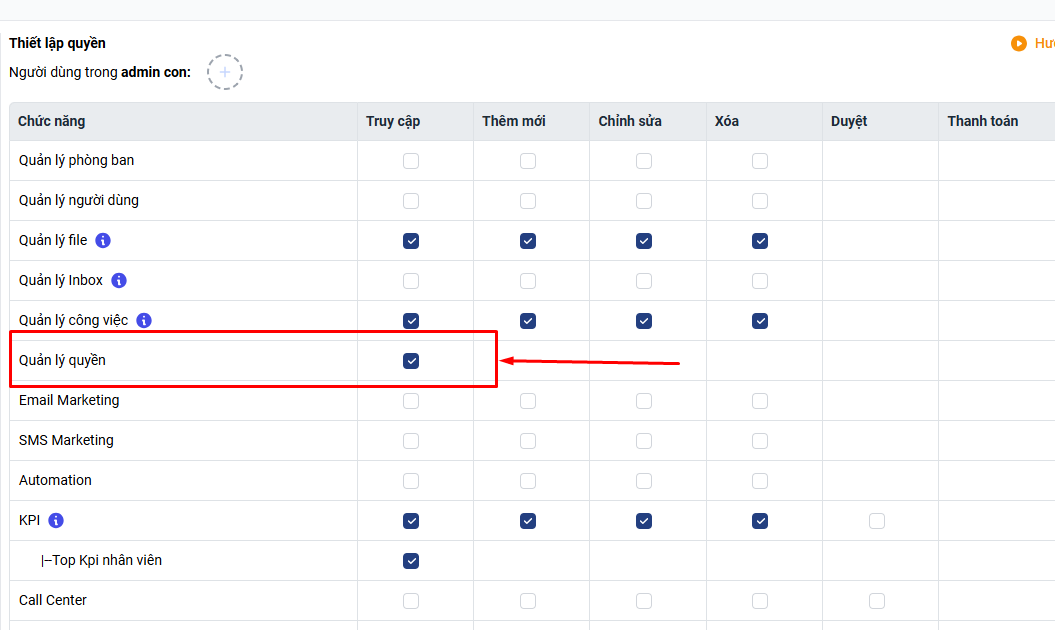
Task: Tick Duyệt checkbox for Call Center
Action: point(877,601)
